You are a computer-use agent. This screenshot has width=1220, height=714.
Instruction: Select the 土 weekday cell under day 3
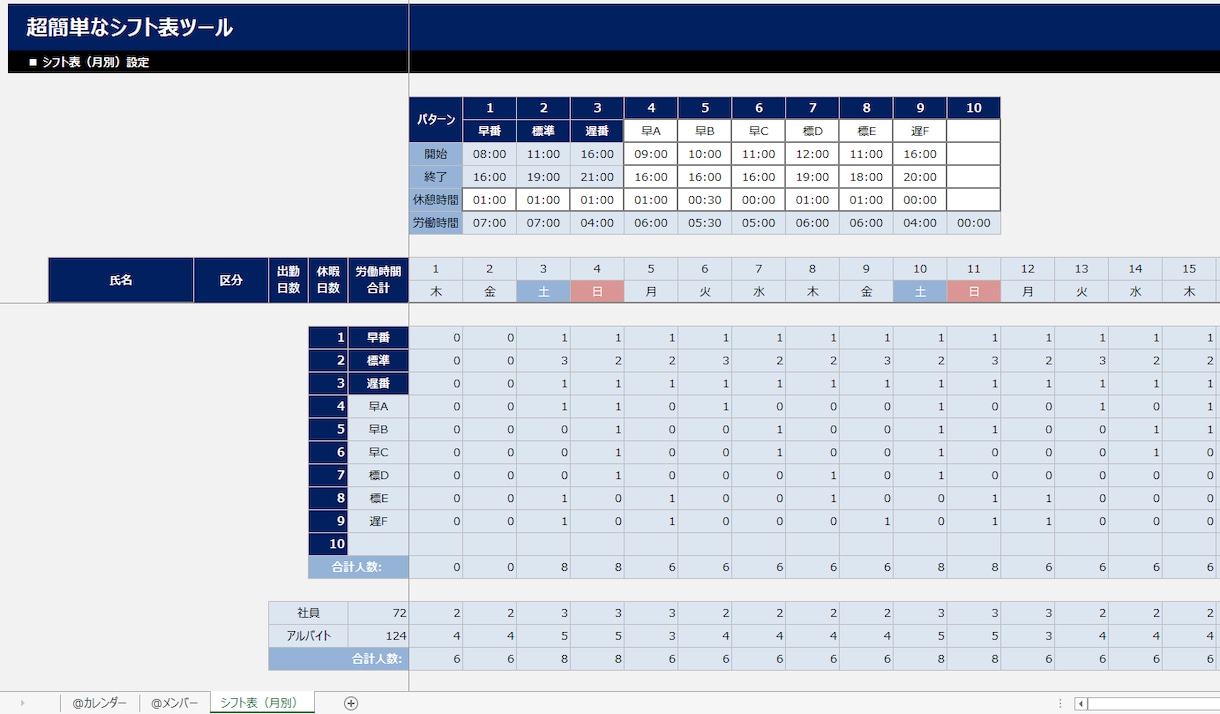point(544,291)
